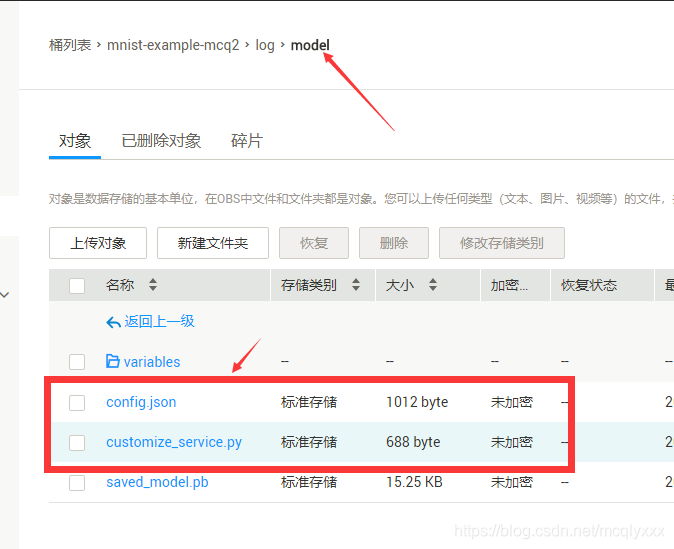This screenshot has height=549, width=674.
Task: Click 未加密 in the saved_model.pb row
Action: [x=512, y=482]
